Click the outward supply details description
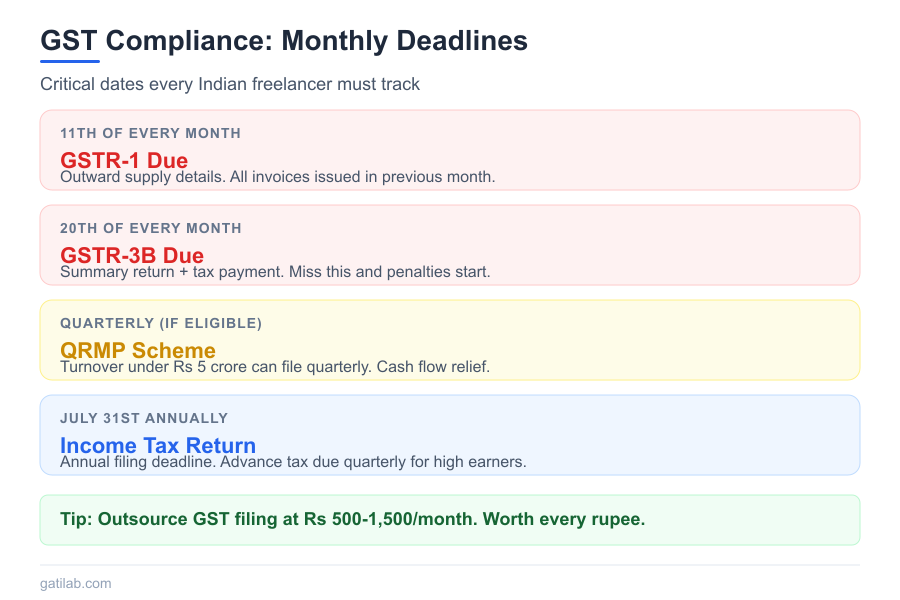 point(278,177)
